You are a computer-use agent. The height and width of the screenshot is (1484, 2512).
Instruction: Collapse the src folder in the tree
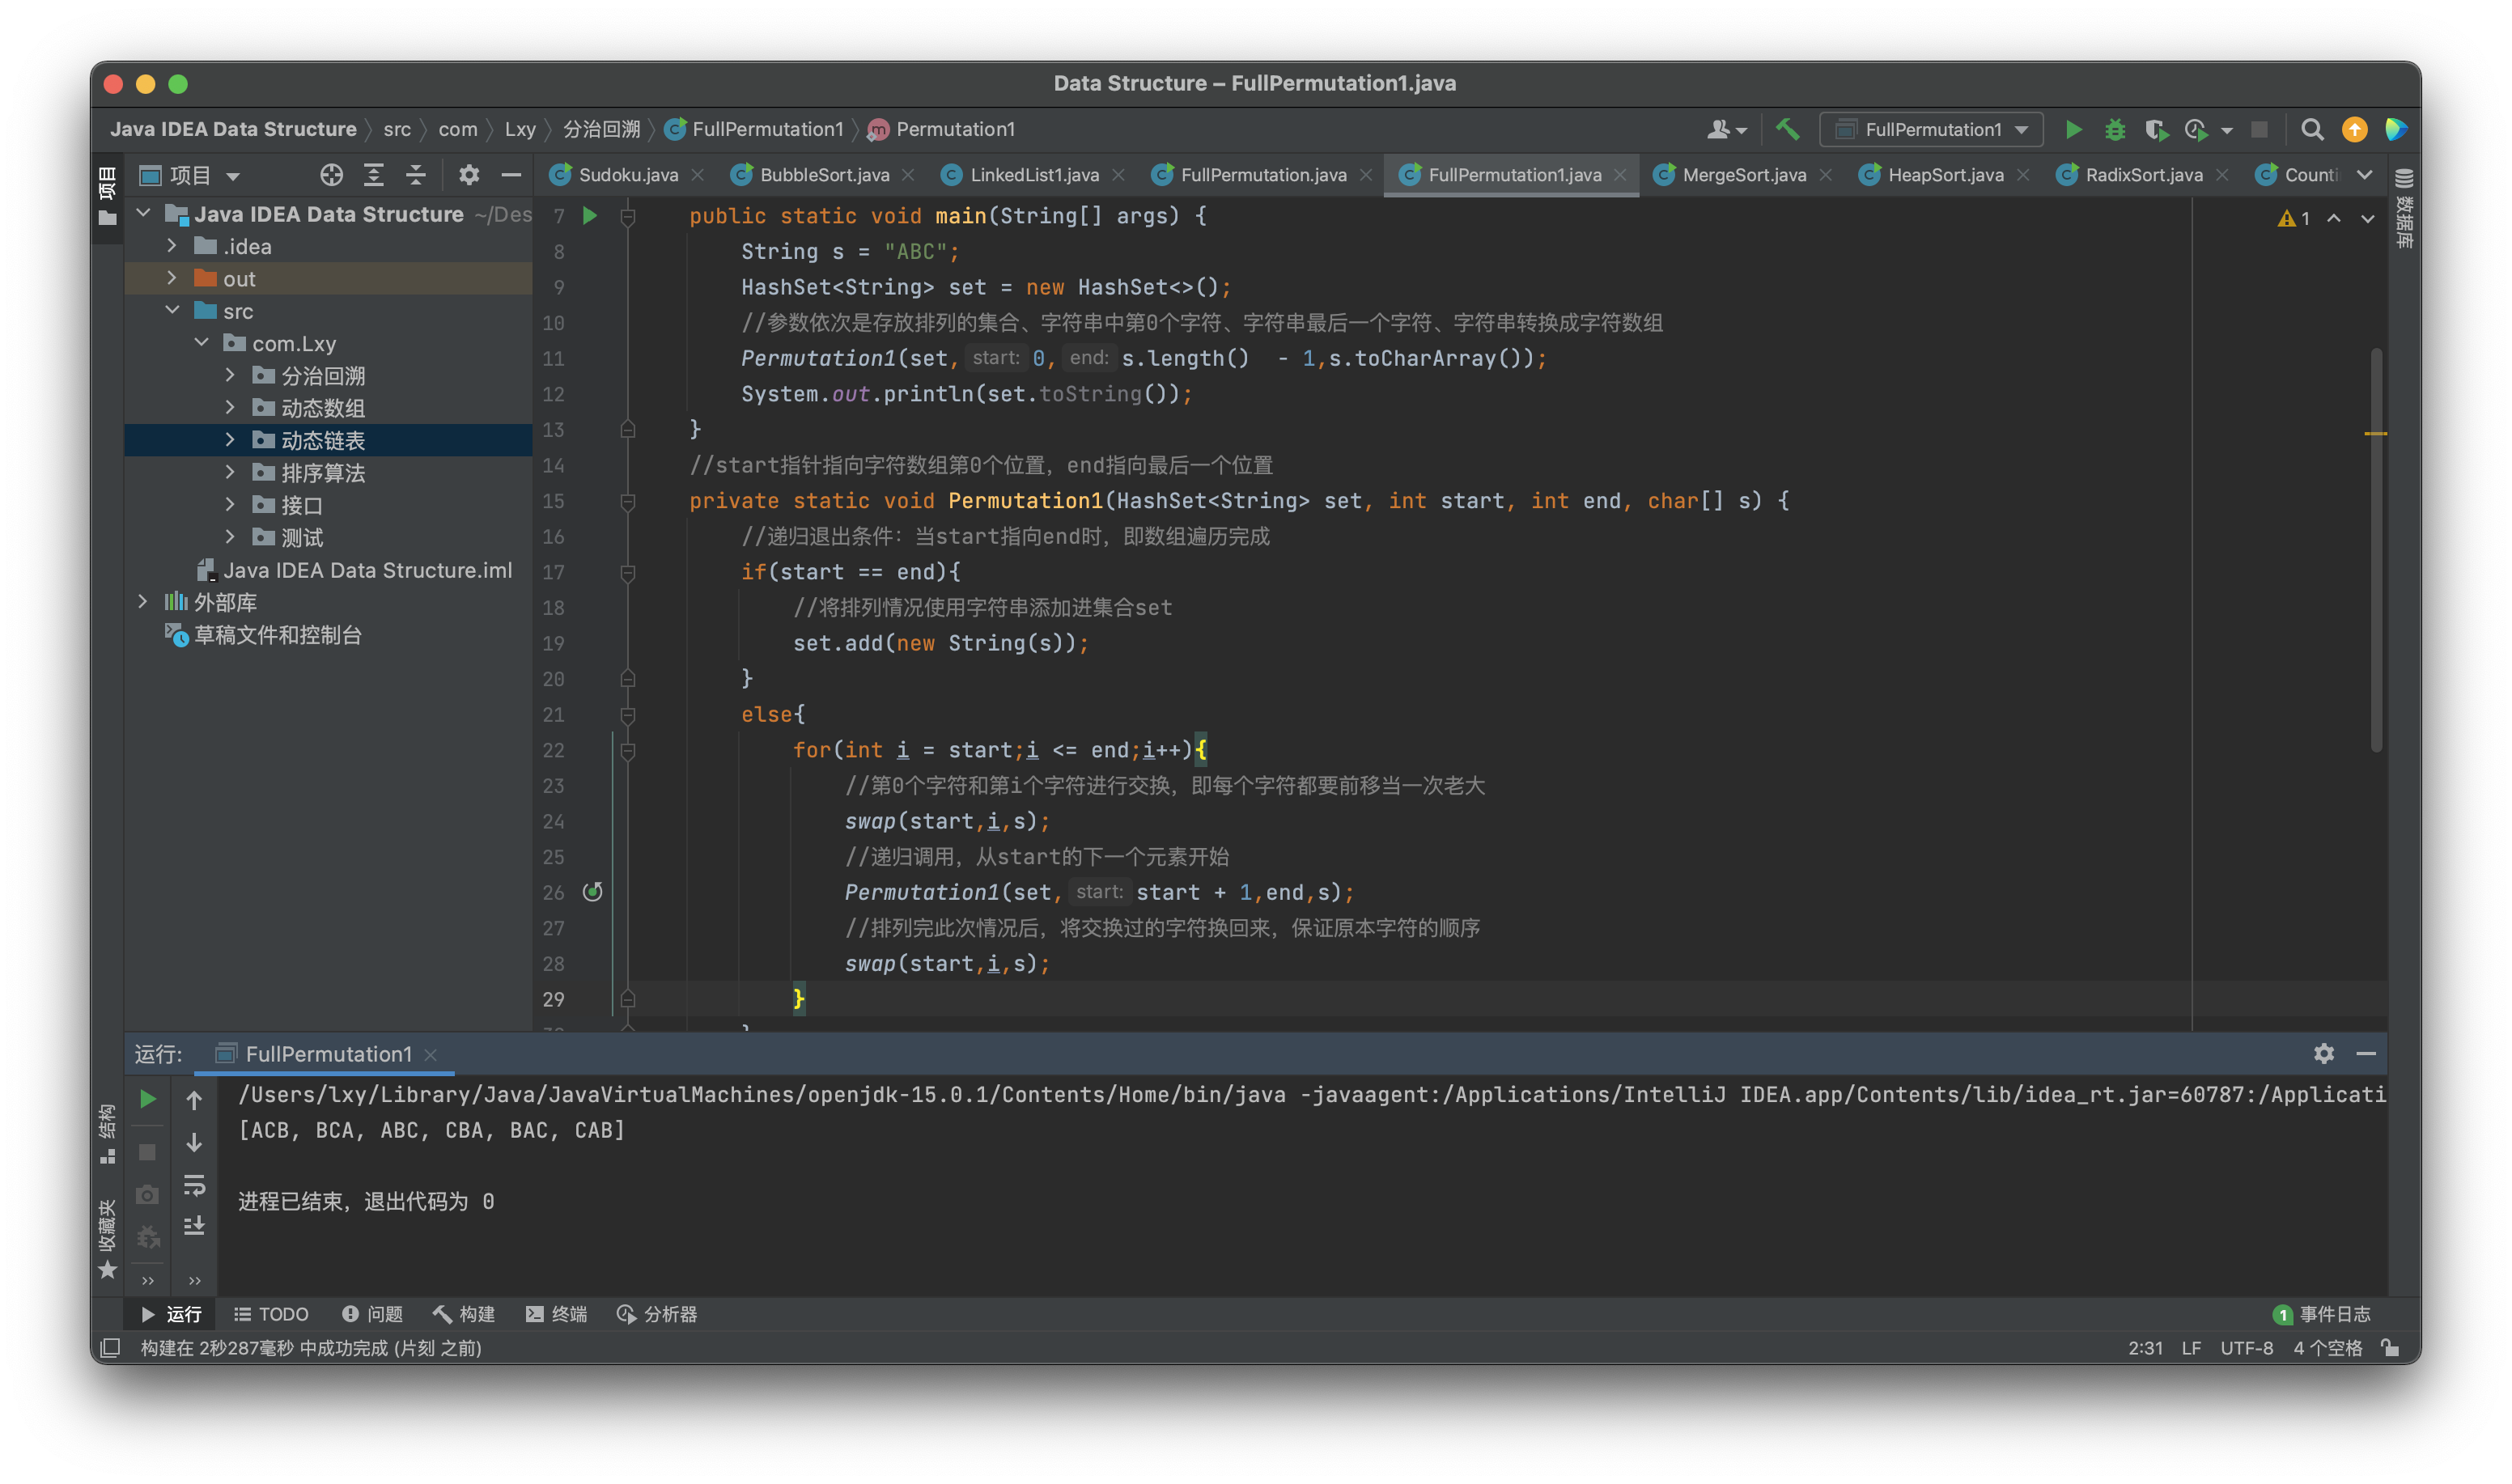[172, 311]
